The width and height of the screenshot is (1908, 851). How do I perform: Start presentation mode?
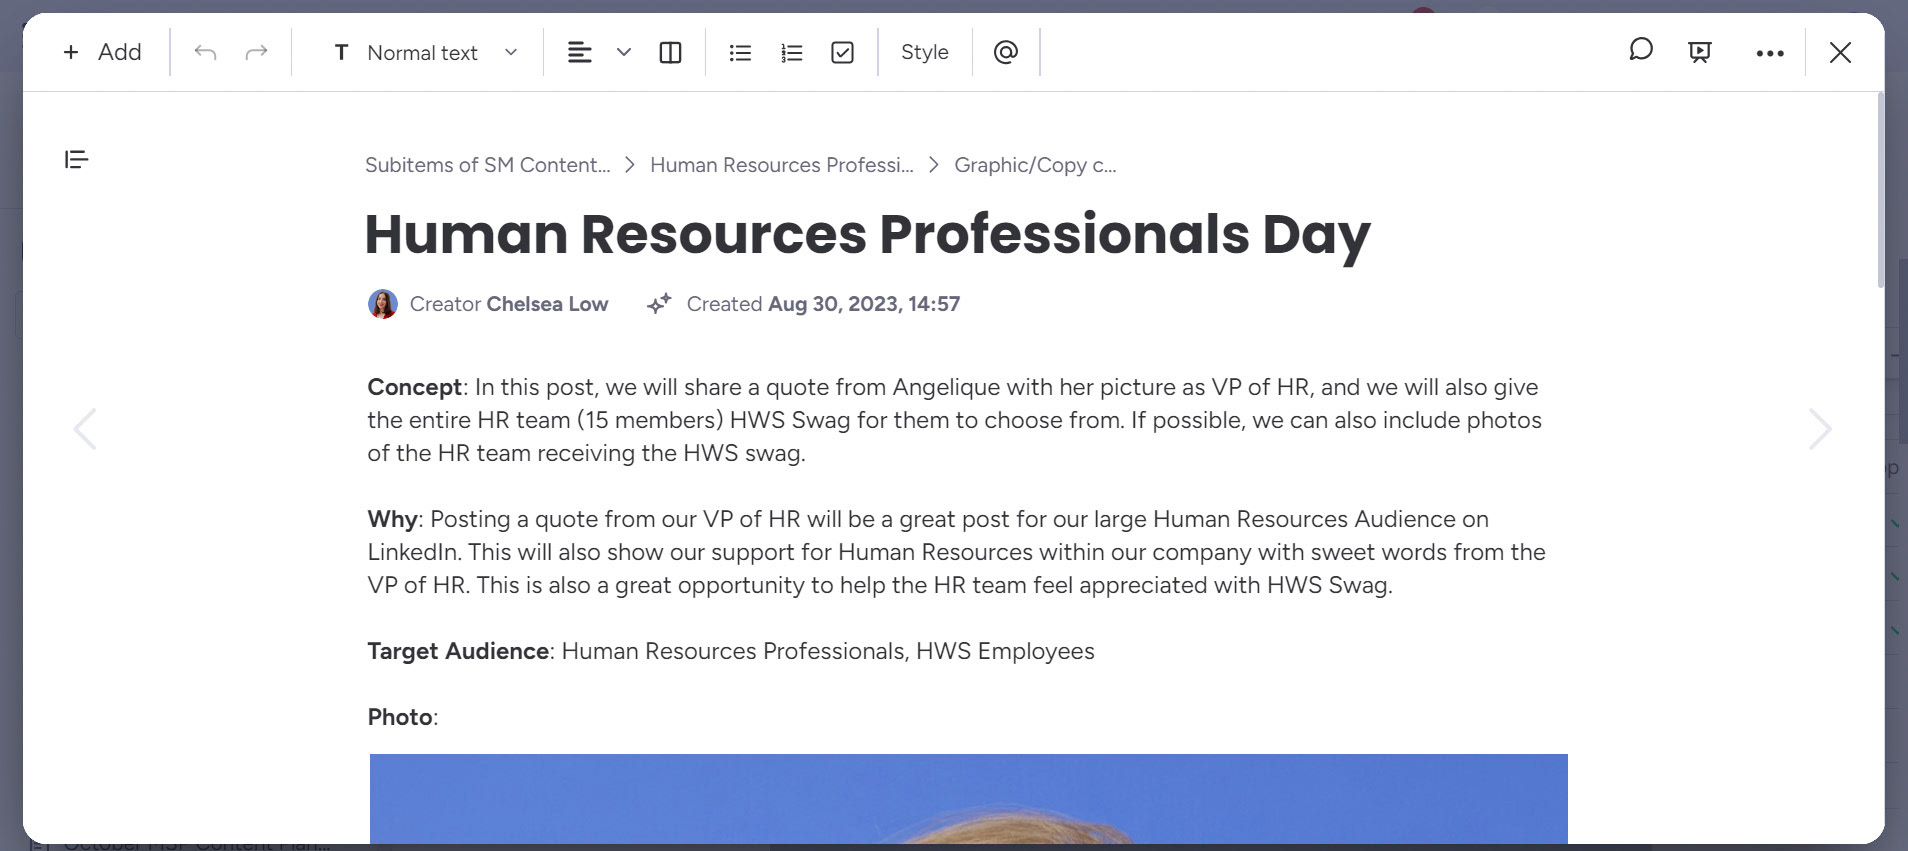point(1700,52)
